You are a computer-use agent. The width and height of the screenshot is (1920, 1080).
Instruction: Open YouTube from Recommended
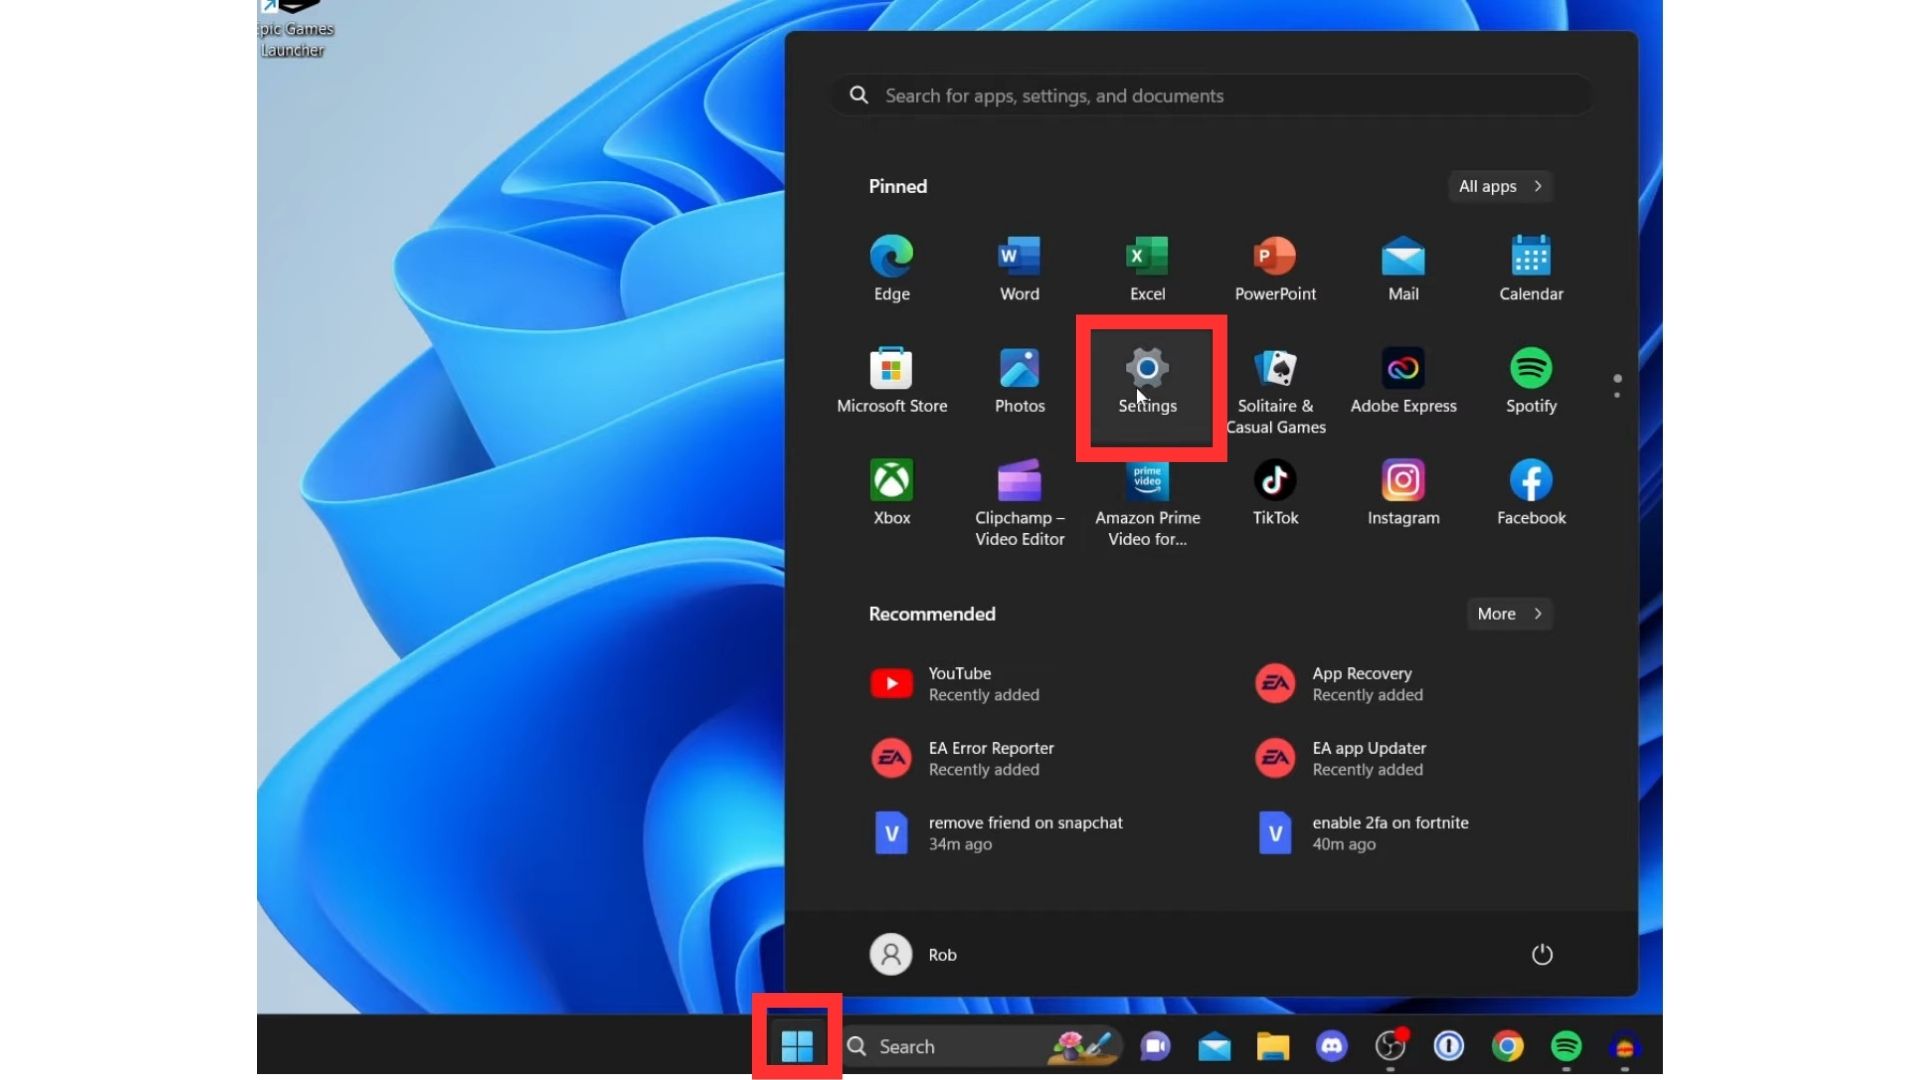(x=959, y=682)
